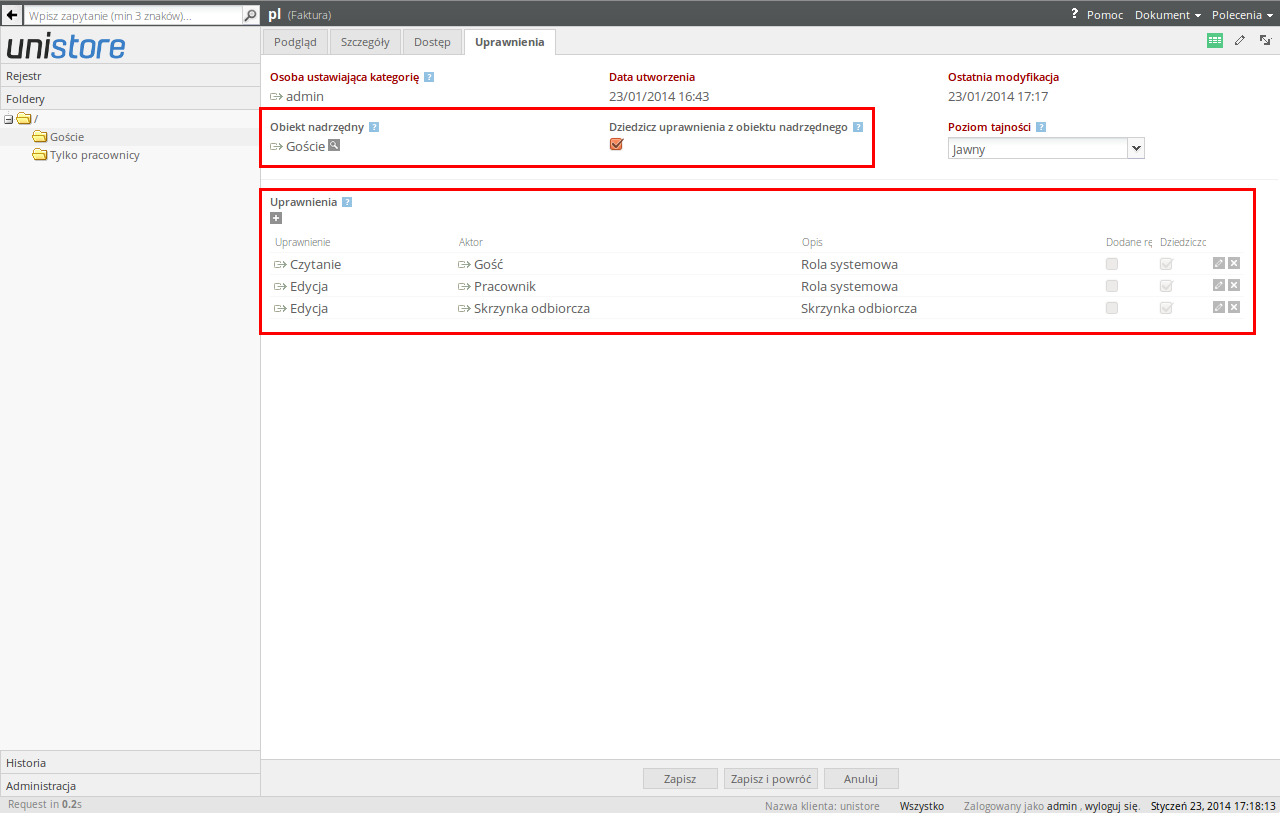Click the pencil edit icon beside the tabs

point(1241,41)
